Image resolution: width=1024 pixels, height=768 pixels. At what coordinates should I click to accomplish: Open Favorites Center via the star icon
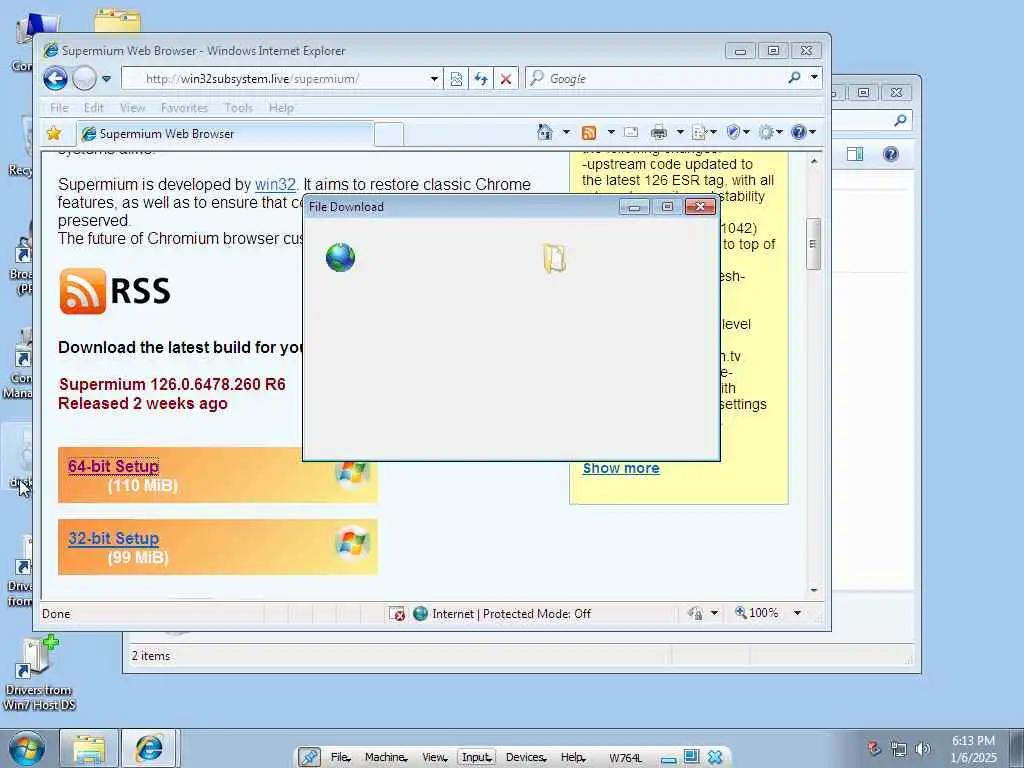pyautogui.click(x=54, y=133)
